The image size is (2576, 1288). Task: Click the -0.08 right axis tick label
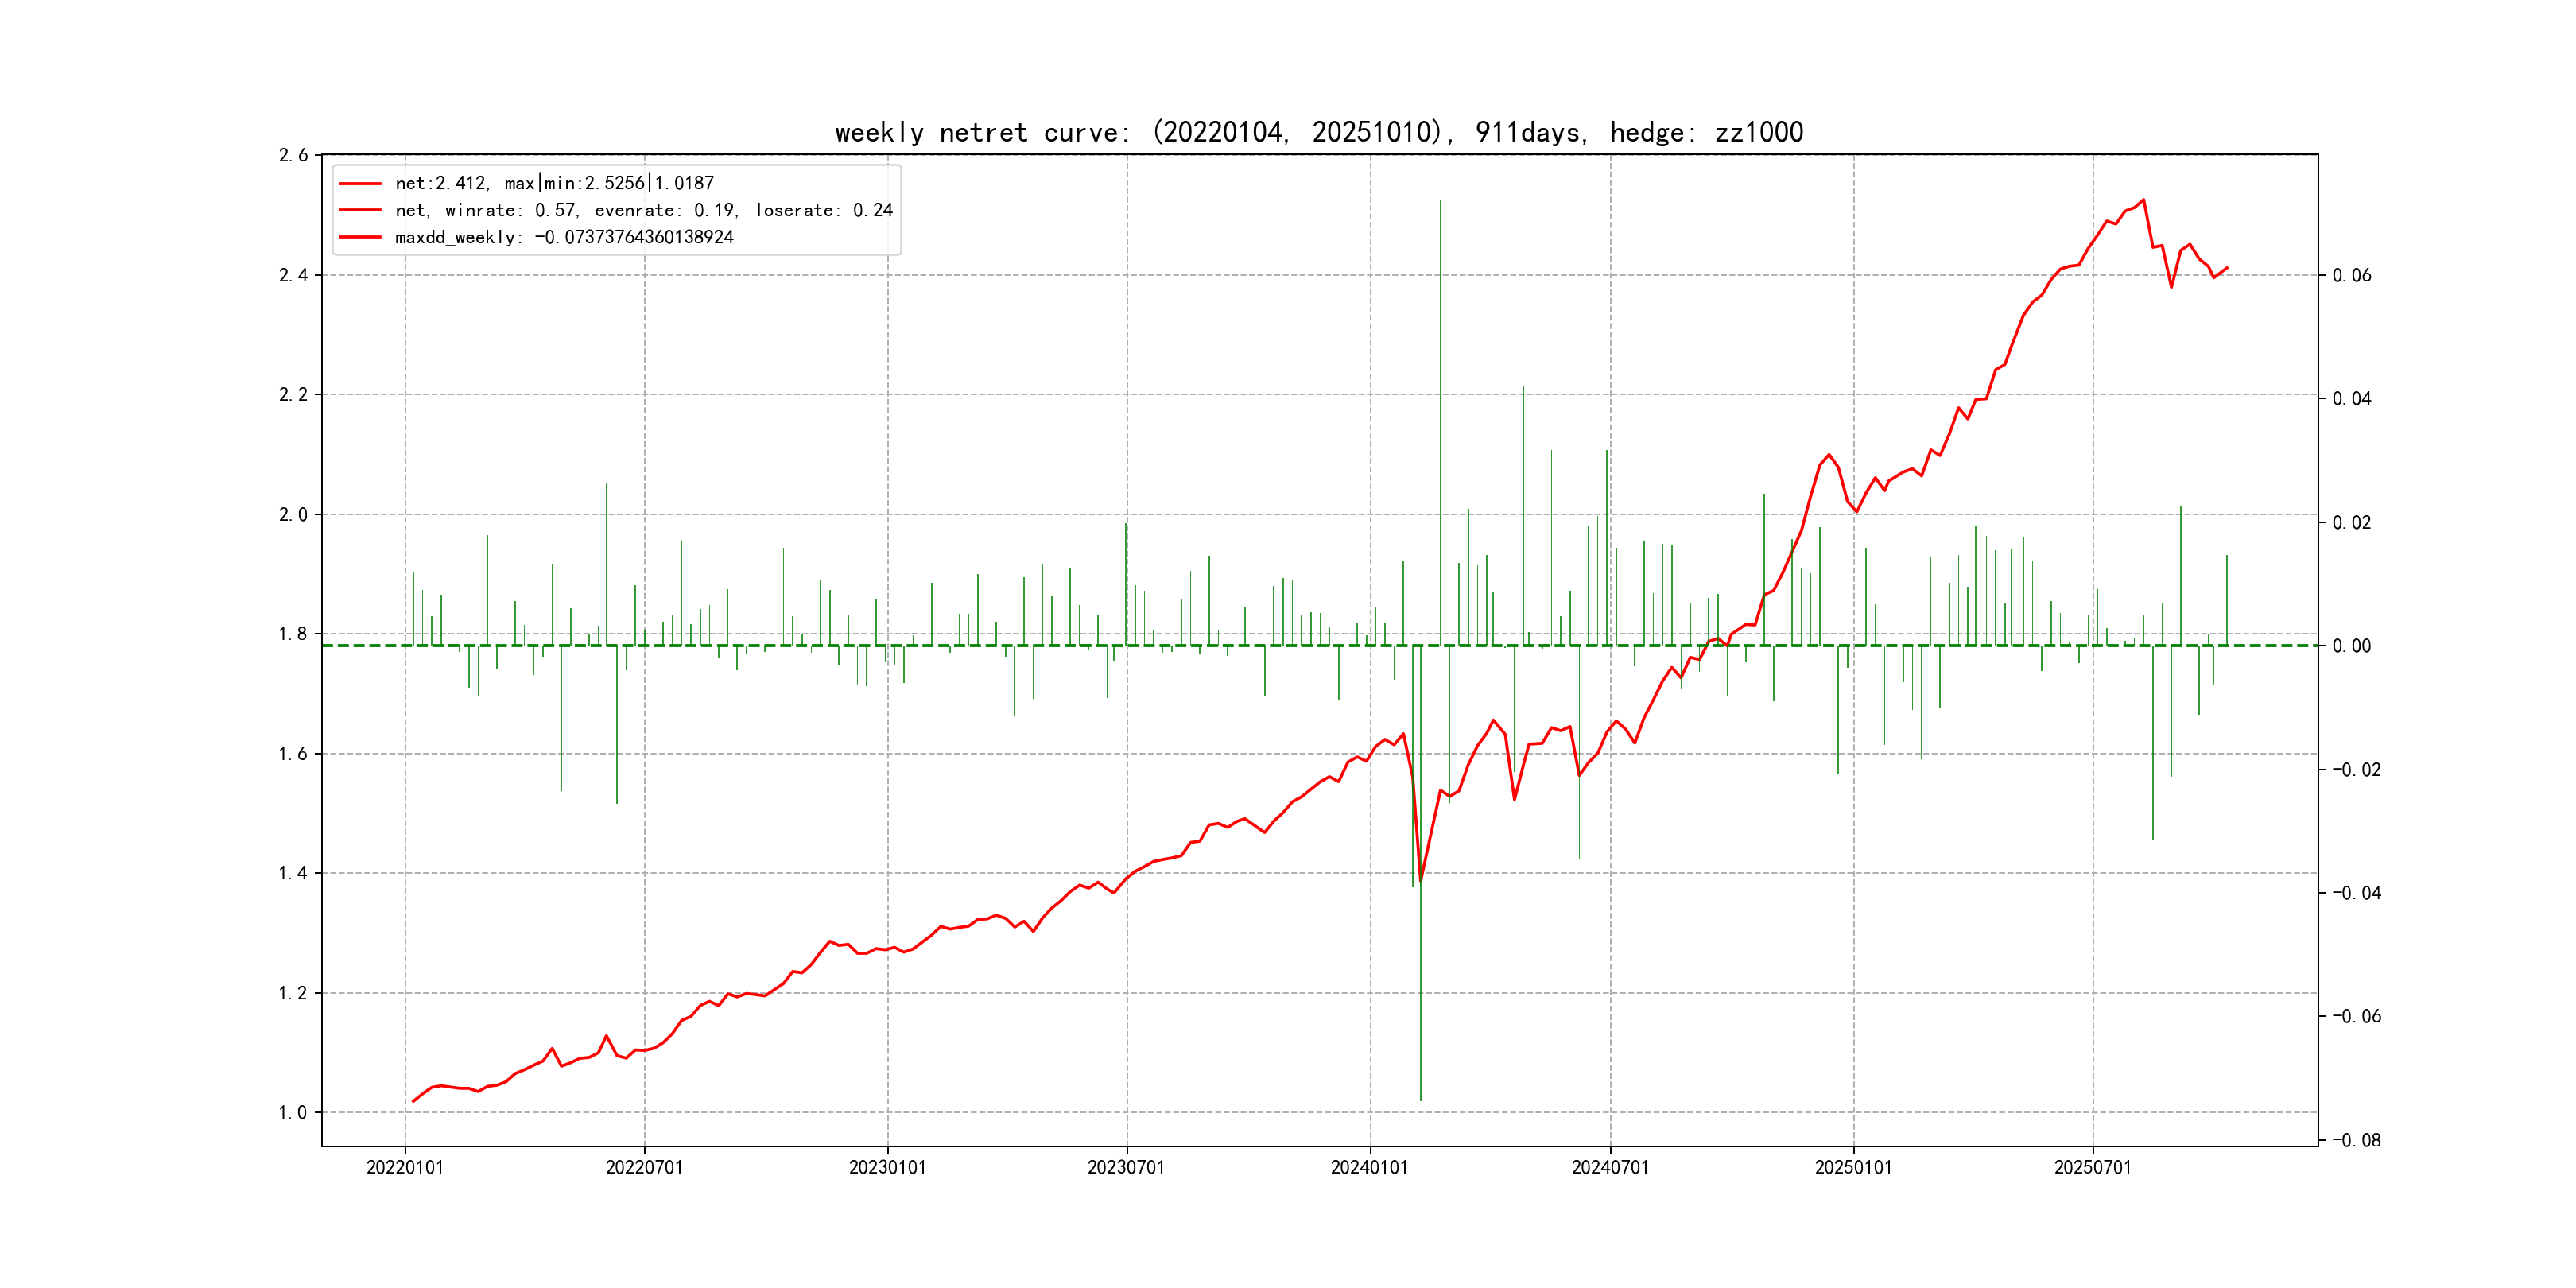[x=2356, y=1140]
